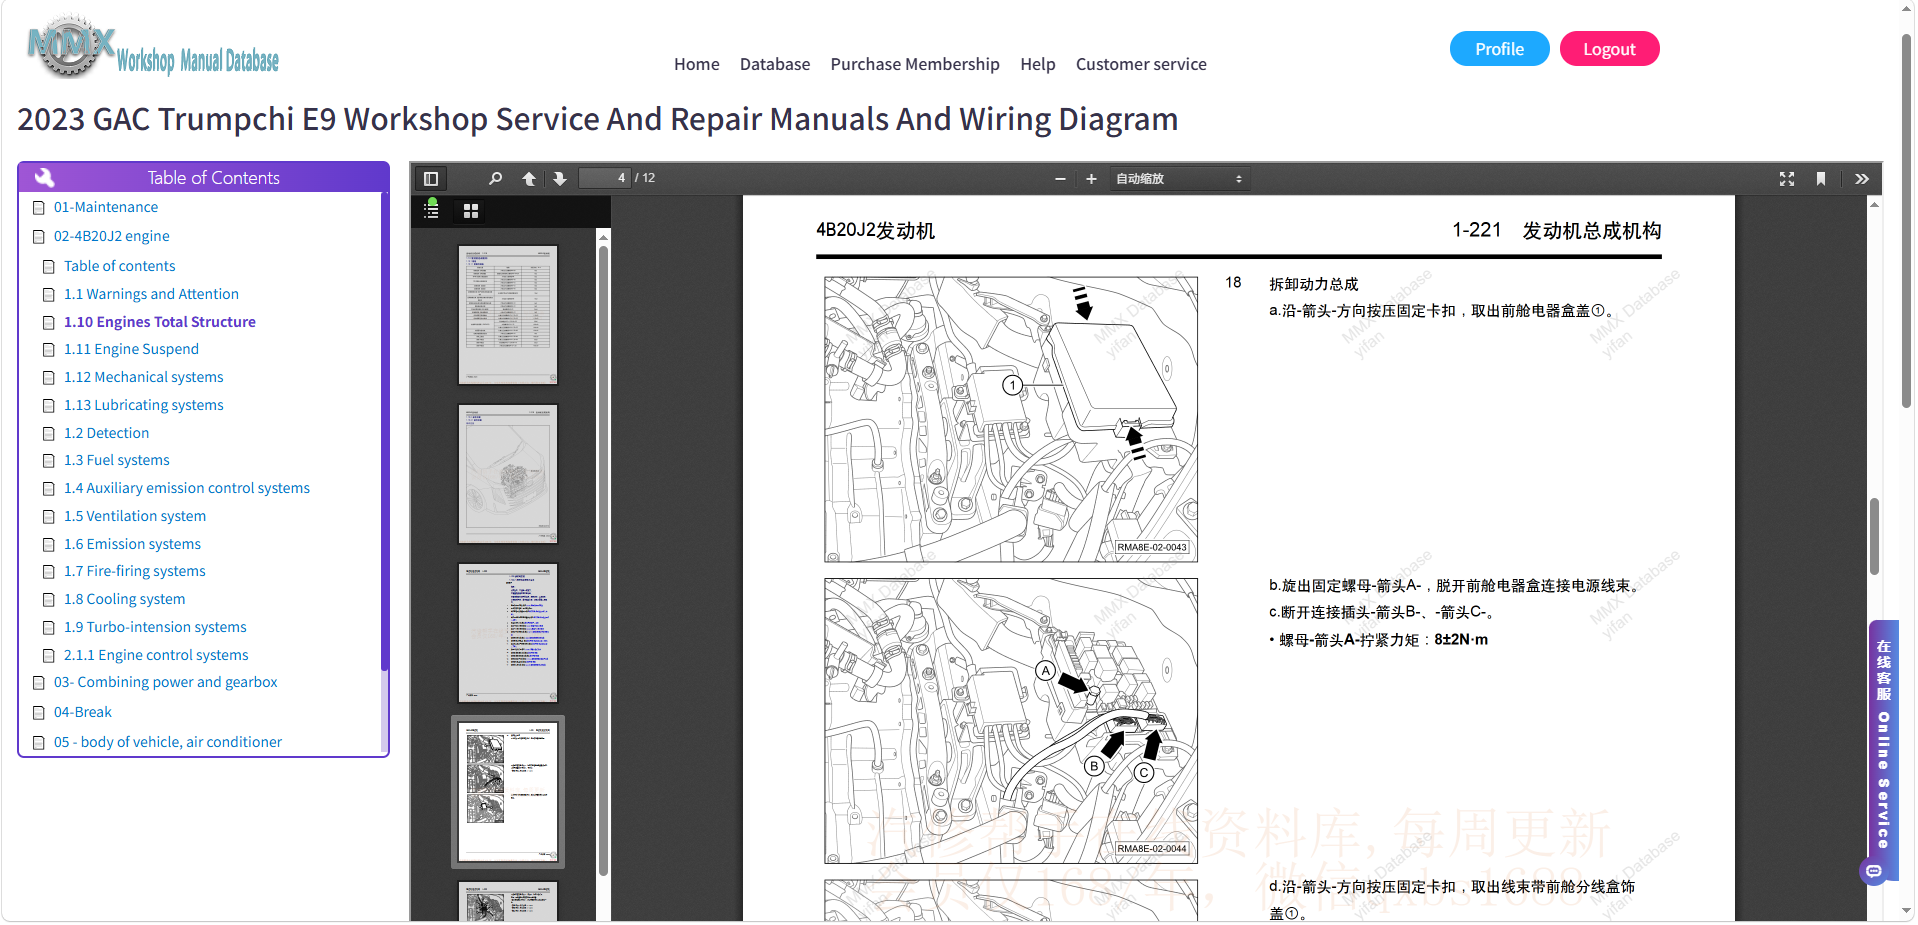Open 1.13 Lubricating systems section
The image size is (1918, 925).
click(x=144, y=405)
